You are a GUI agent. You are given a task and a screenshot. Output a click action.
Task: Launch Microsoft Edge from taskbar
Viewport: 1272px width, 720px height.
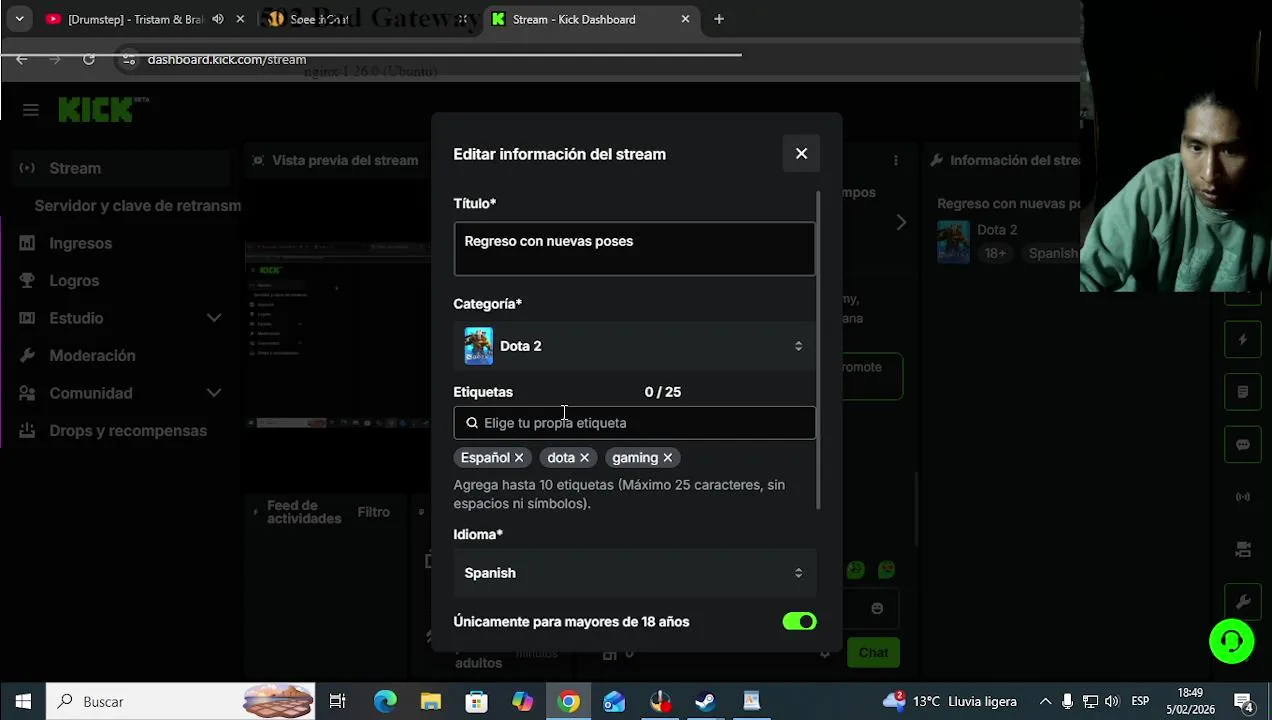coord(385,701)
